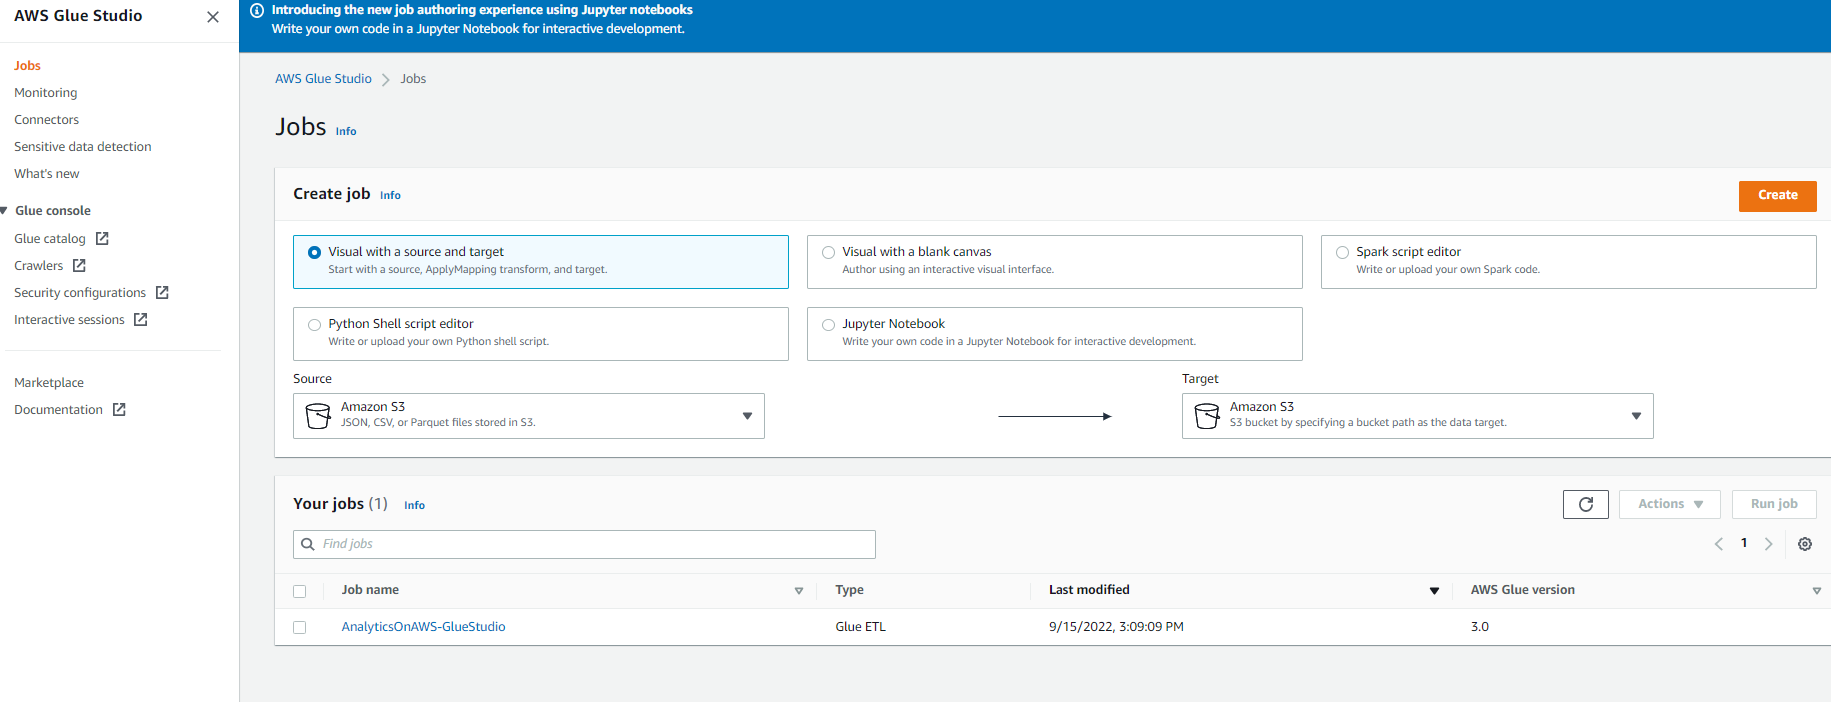Image resolution: width=1831 pixels, height=702 pixels.
Task: Refresh the Your jobs list
Action: click(1586, 504)
